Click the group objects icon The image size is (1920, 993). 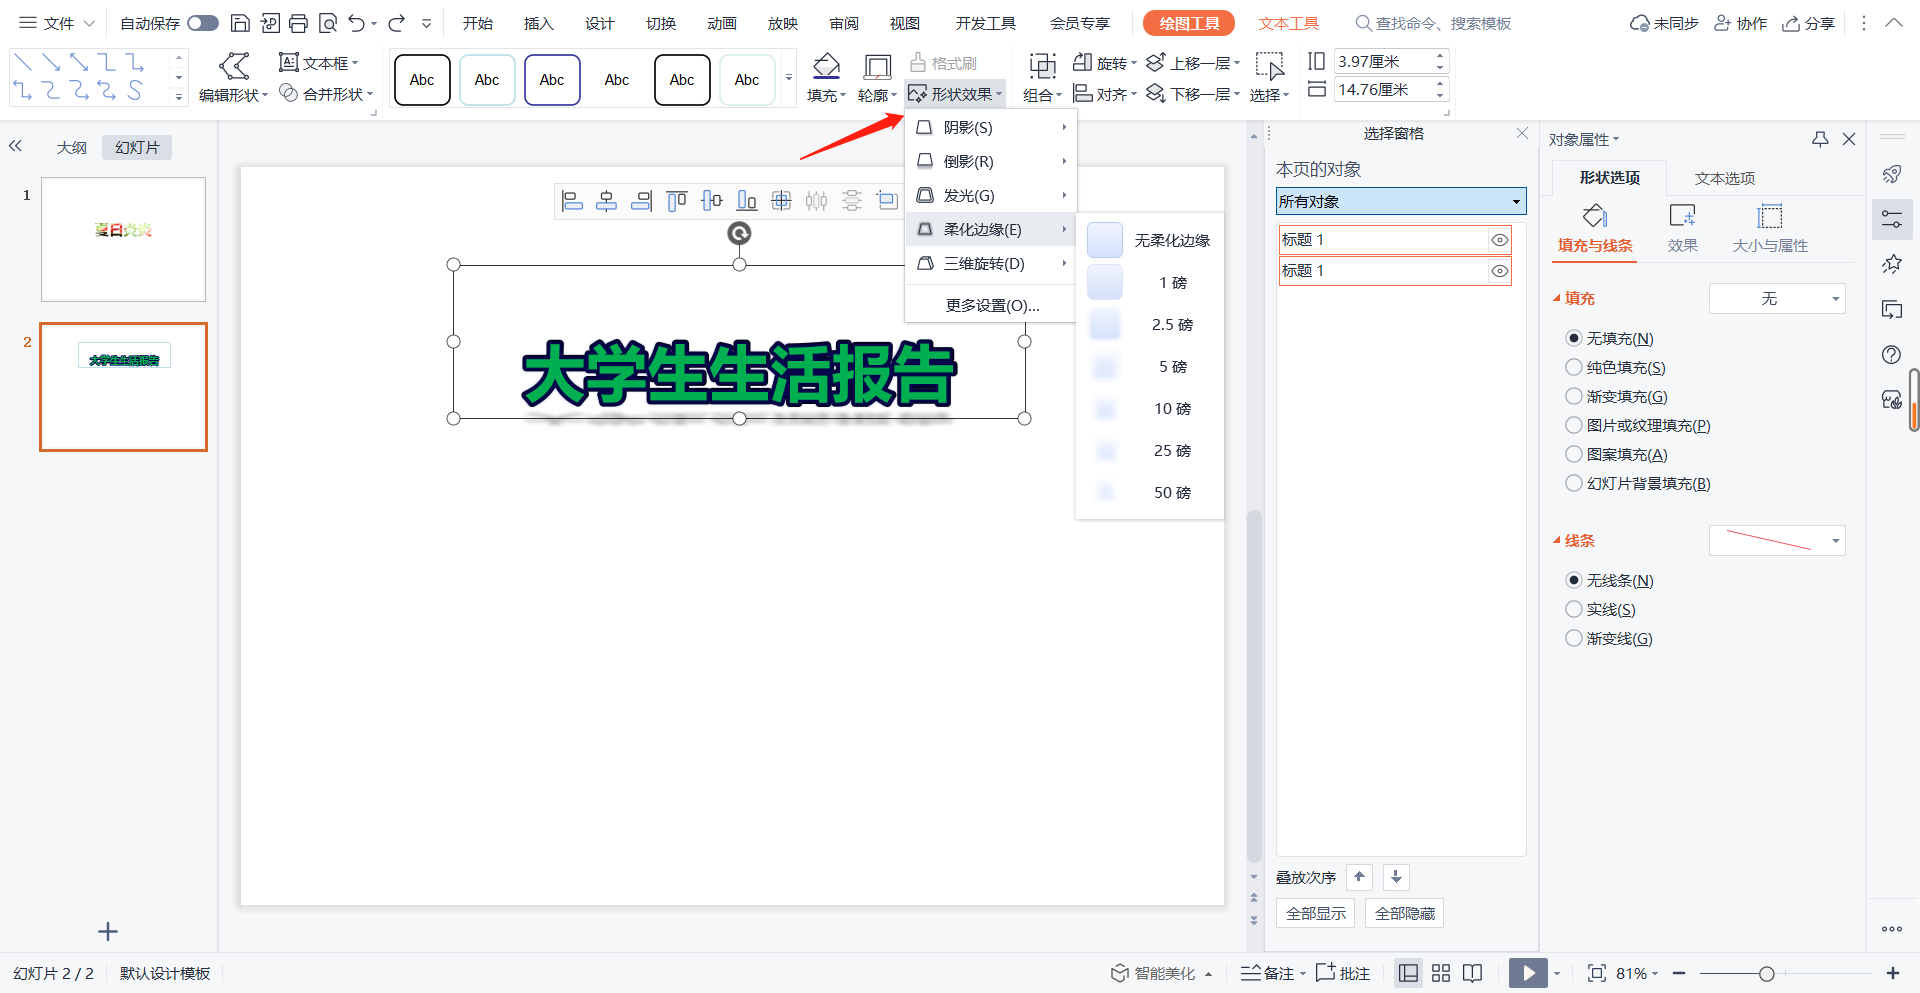[1042, 67]
